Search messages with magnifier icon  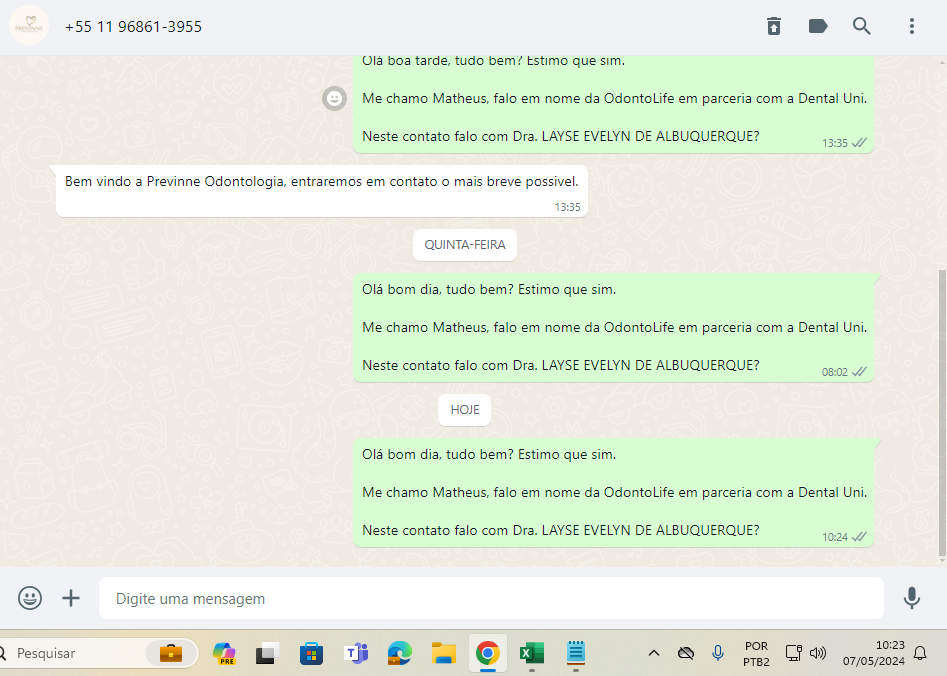click(862, 26)
